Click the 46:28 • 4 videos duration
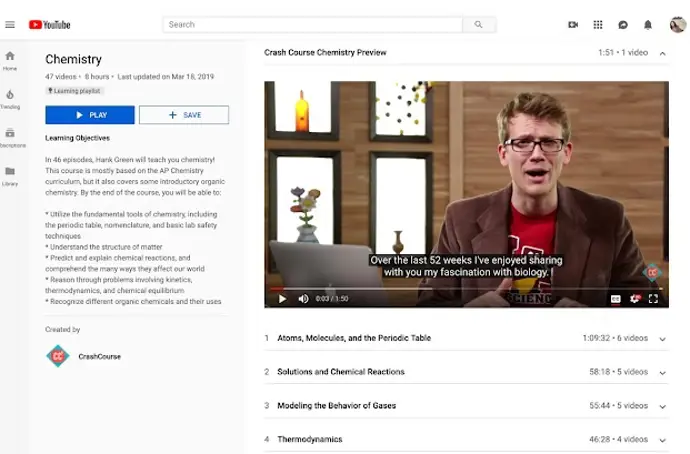 coord(618,439)
